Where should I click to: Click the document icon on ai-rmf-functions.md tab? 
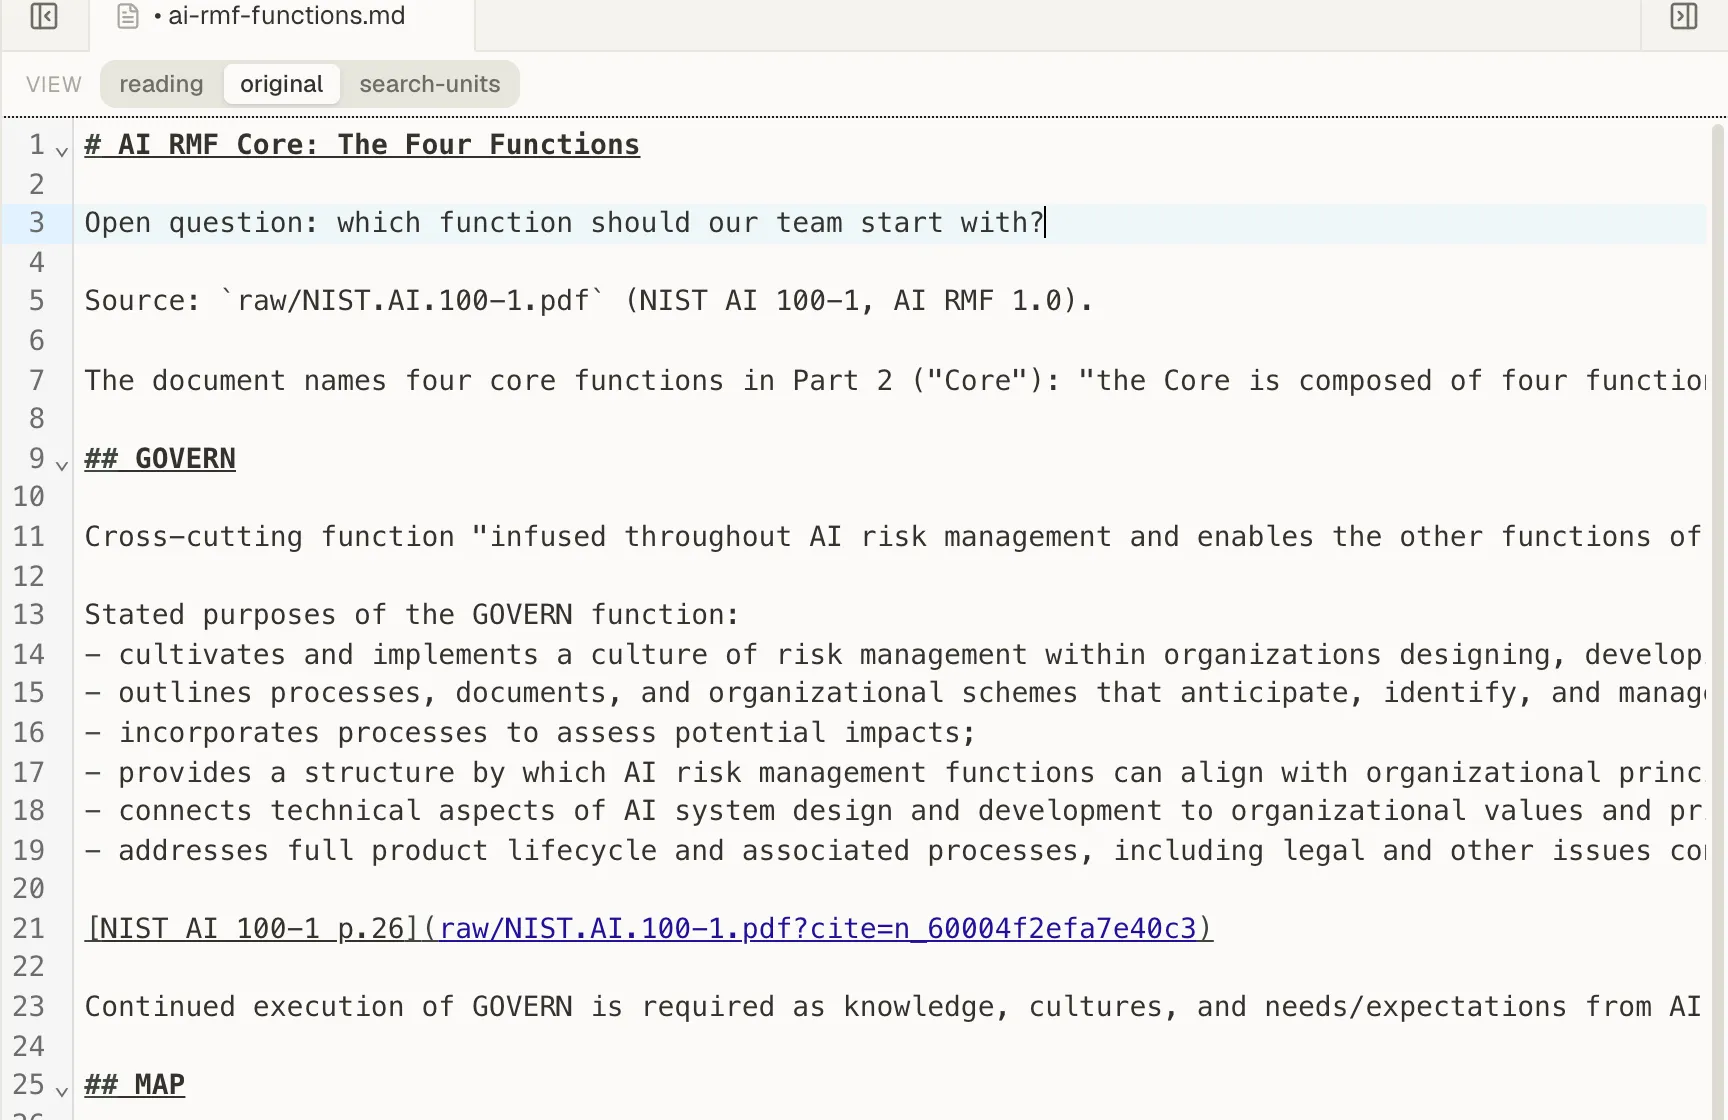tap(128, 16)
